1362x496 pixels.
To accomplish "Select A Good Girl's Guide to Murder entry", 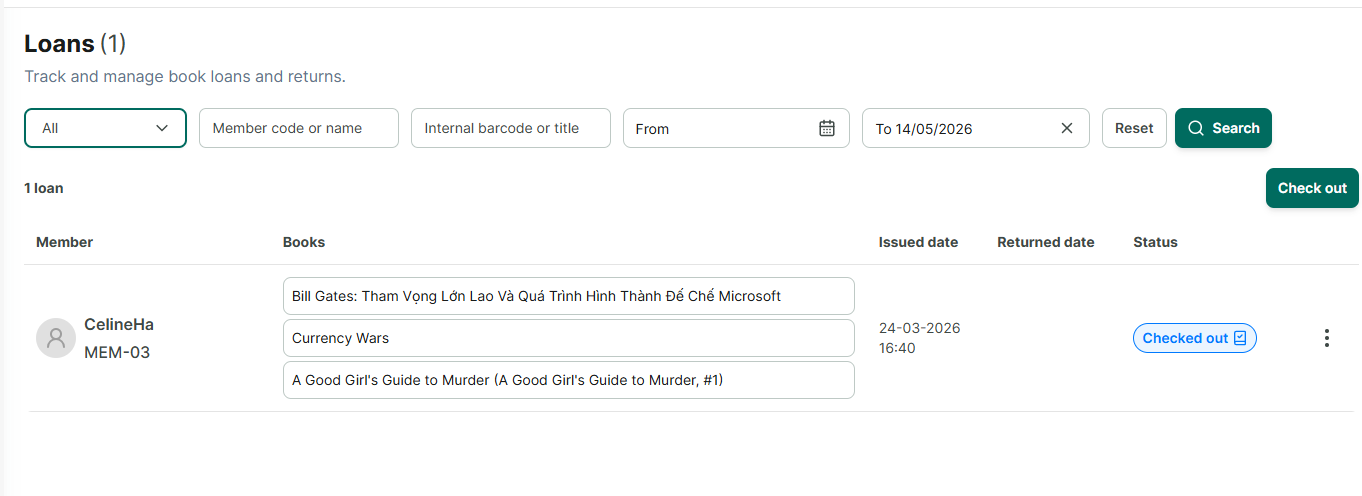I will pos(569,380).
